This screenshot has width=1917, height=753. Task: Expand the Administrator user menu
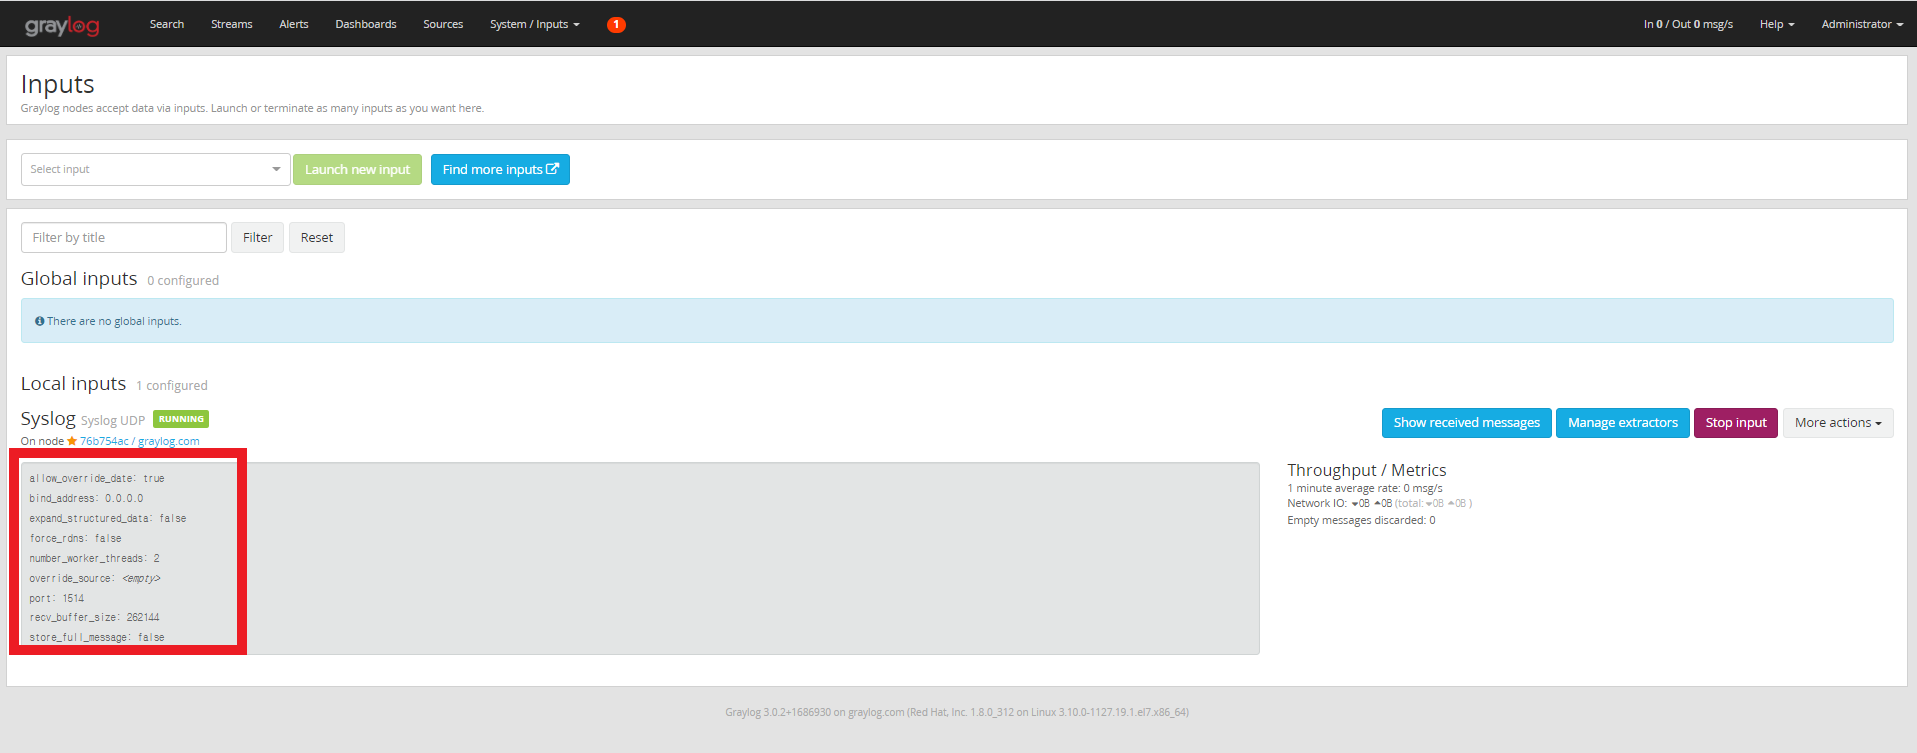pos(1862,24)
